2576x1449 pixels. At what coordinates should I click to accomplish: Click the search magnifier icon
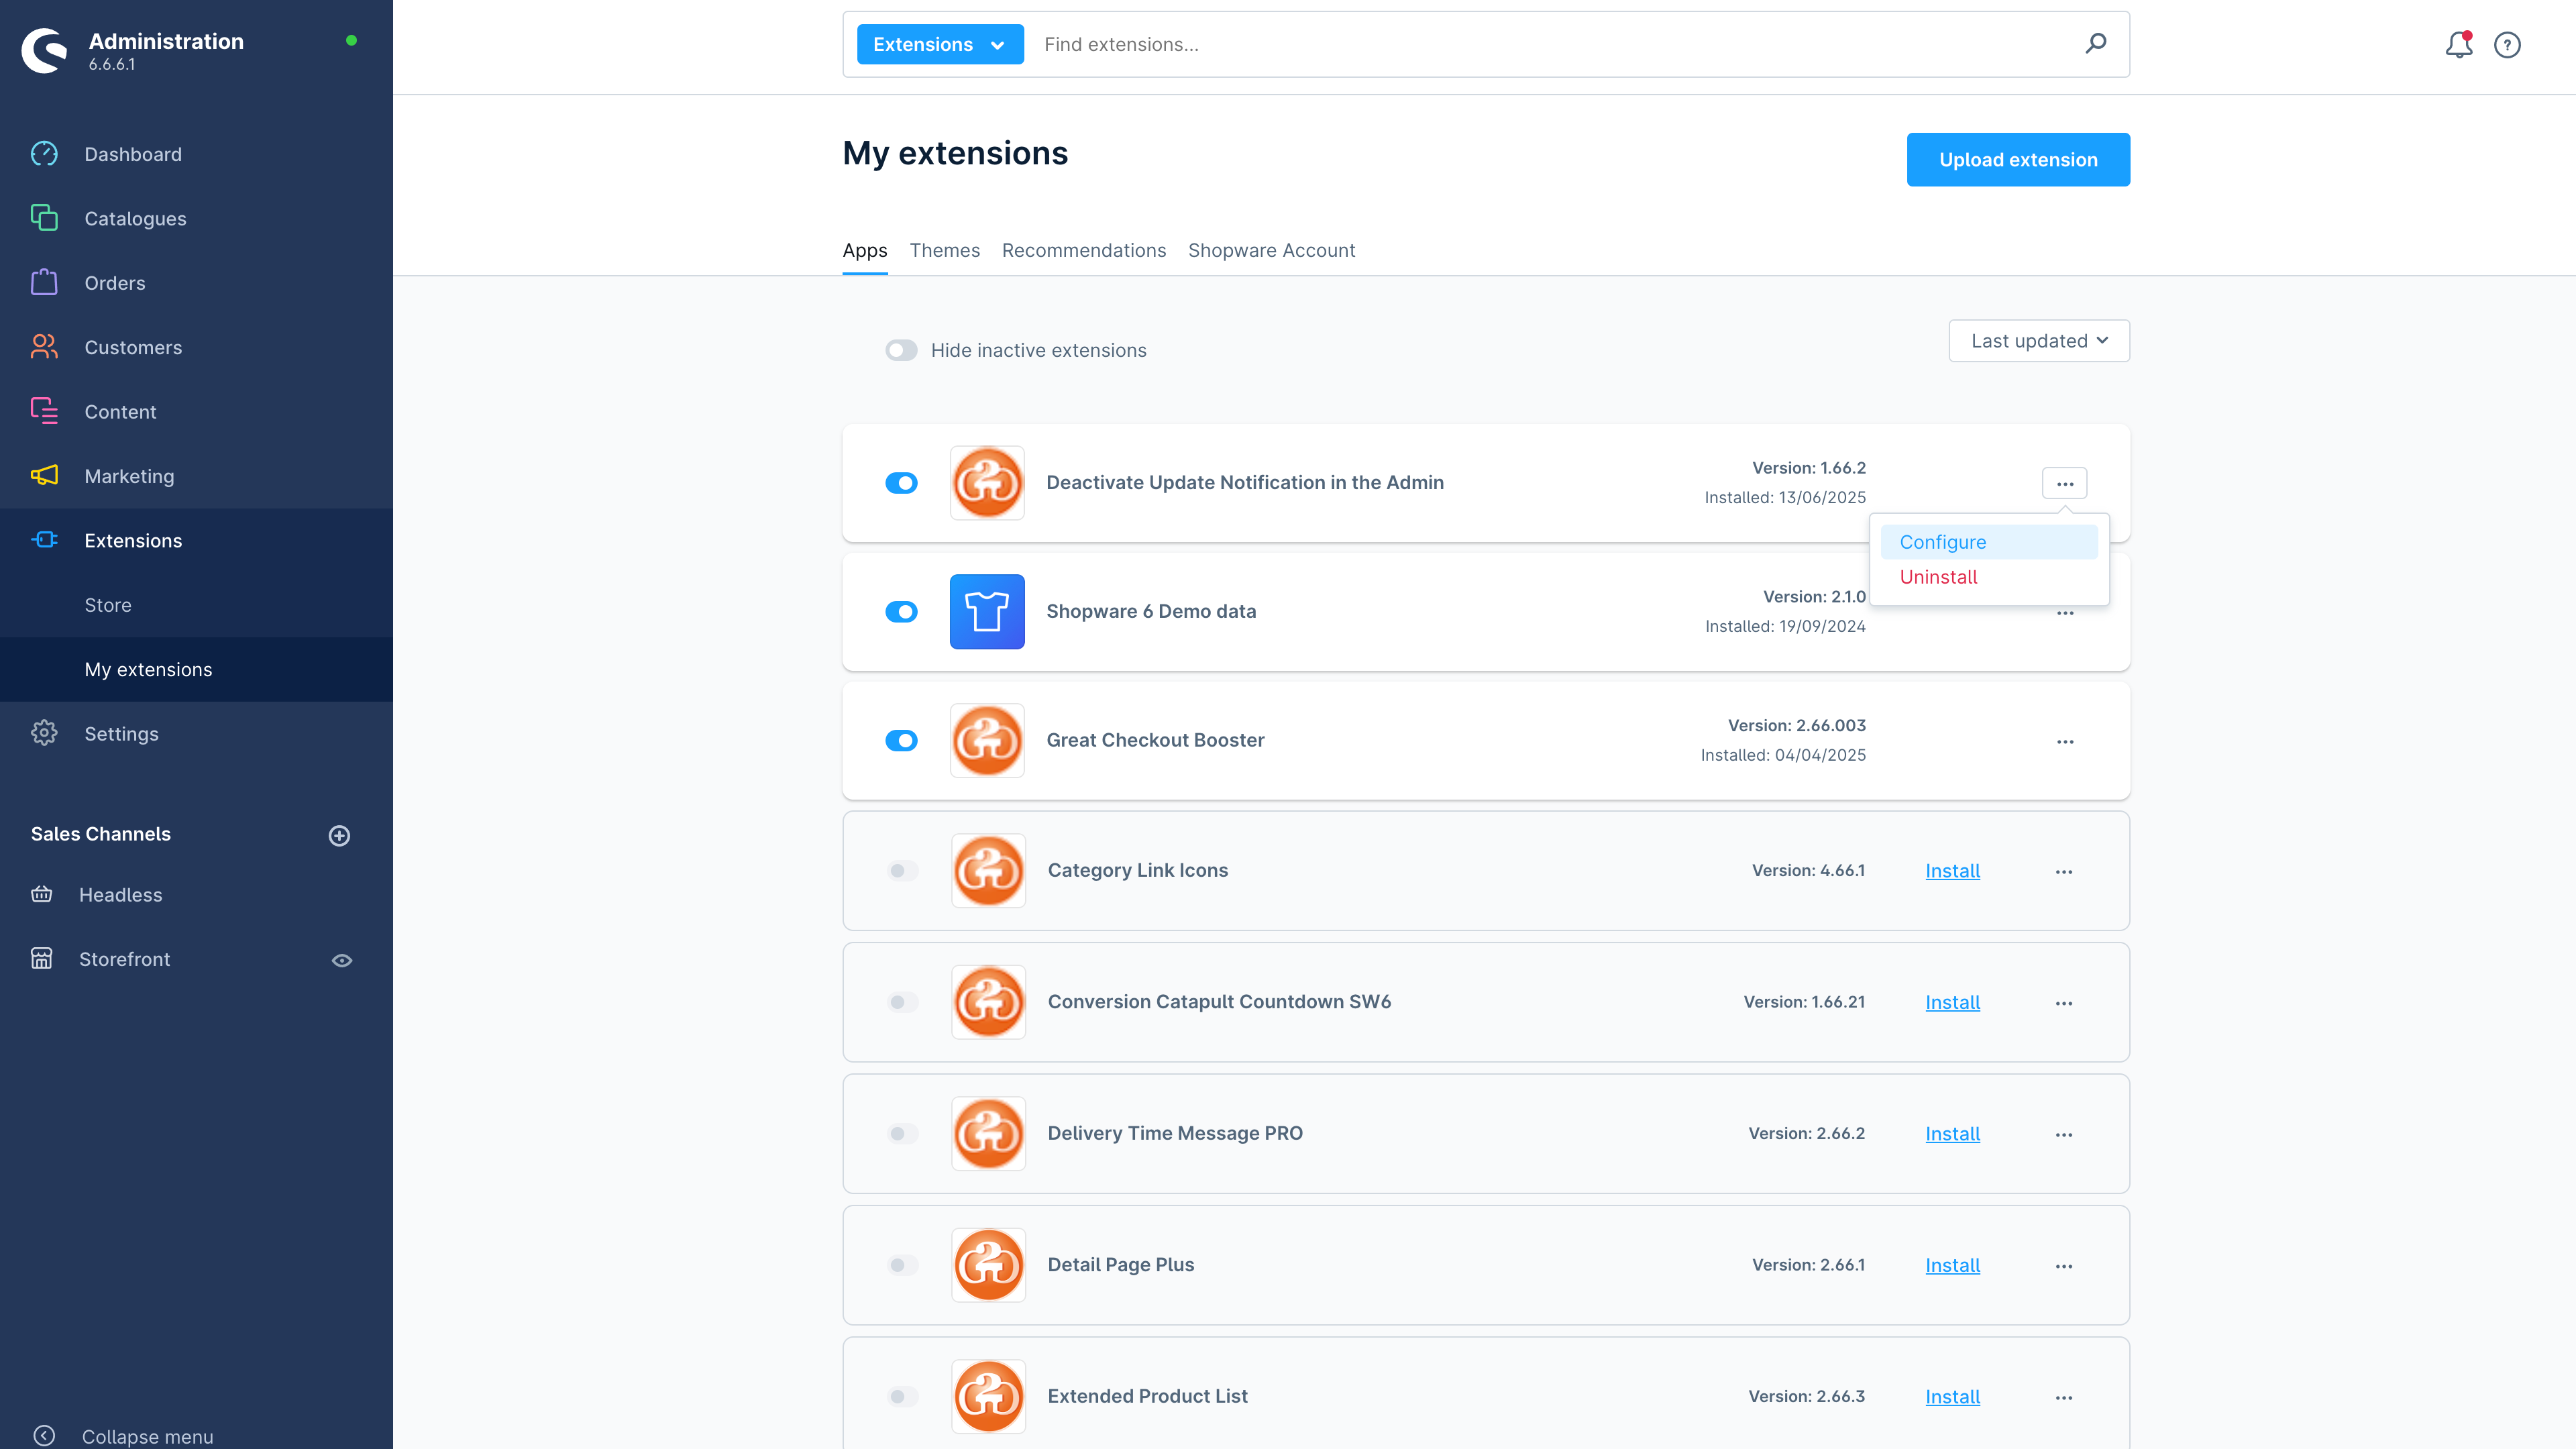2095,44
